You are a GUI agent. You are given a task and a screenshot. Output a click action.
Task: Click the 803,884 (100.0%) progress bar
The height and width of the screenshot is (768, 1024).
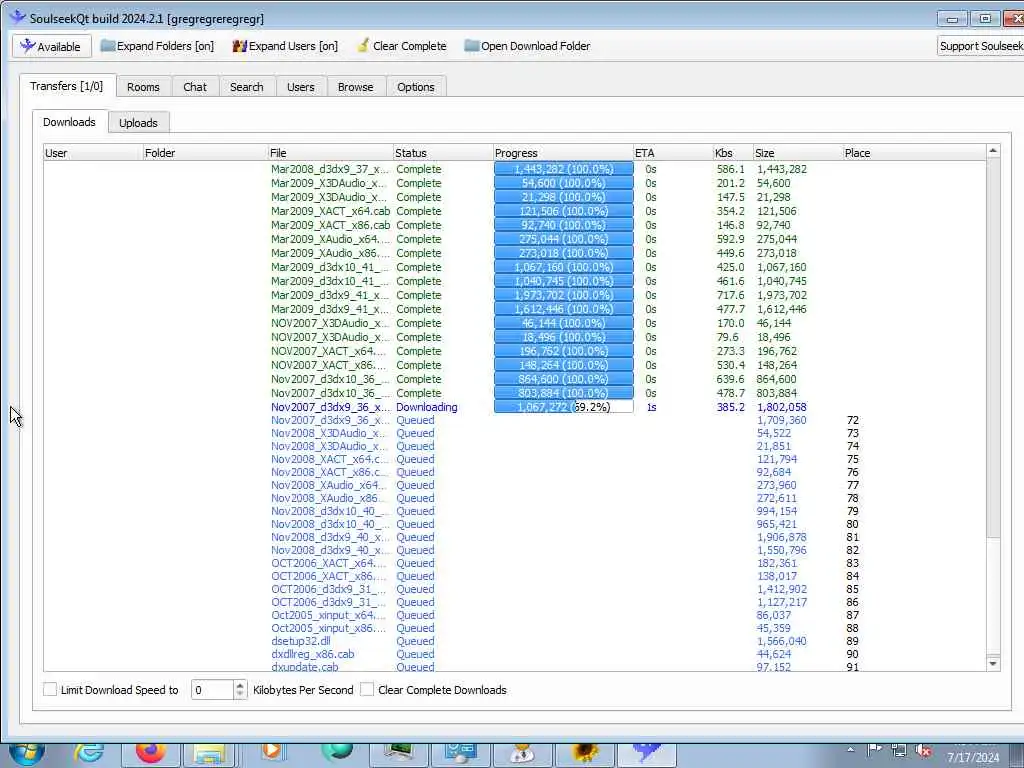point(564,393)
